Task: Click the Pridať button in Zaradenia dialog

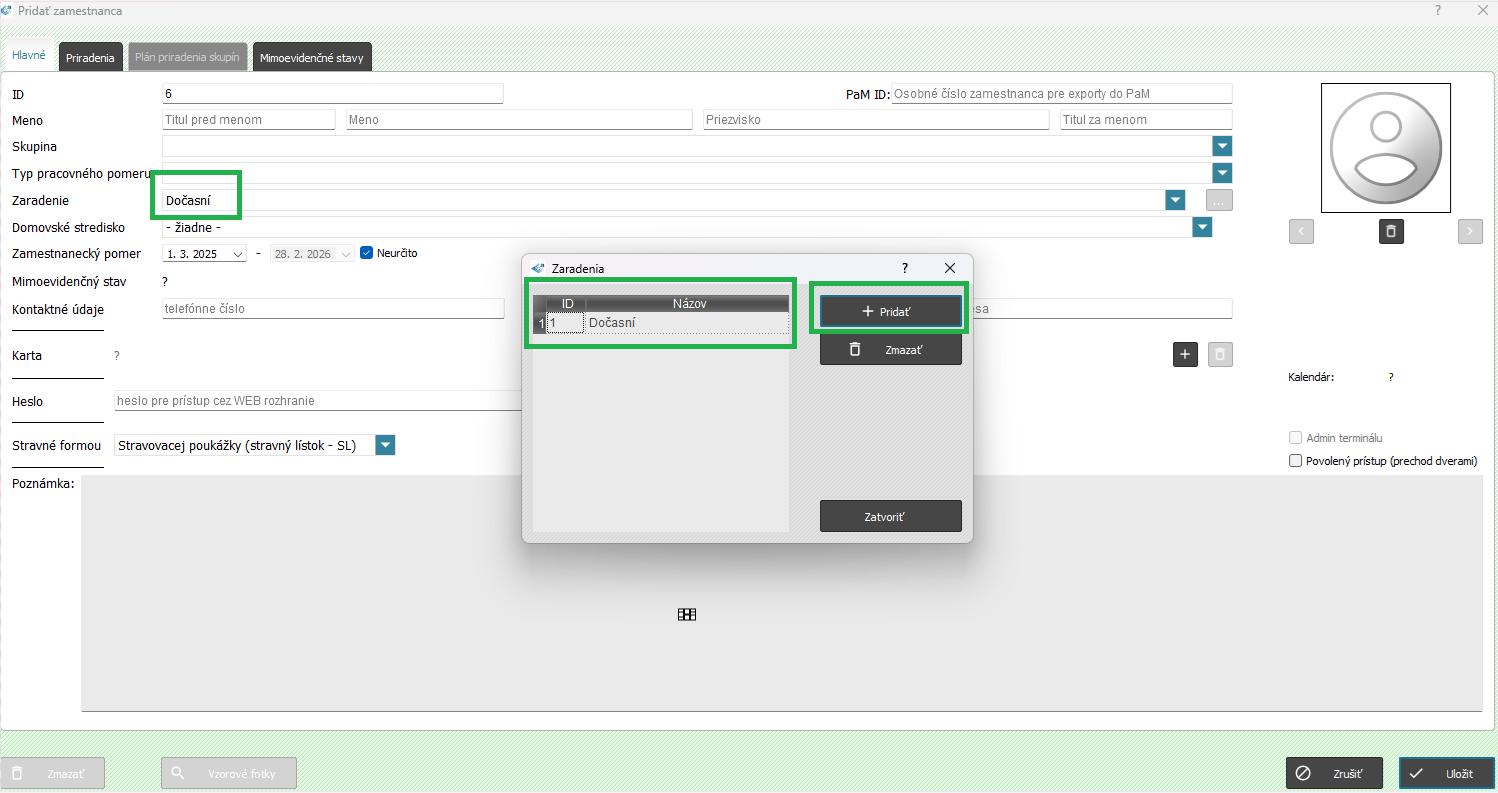Action: point(890,311)
